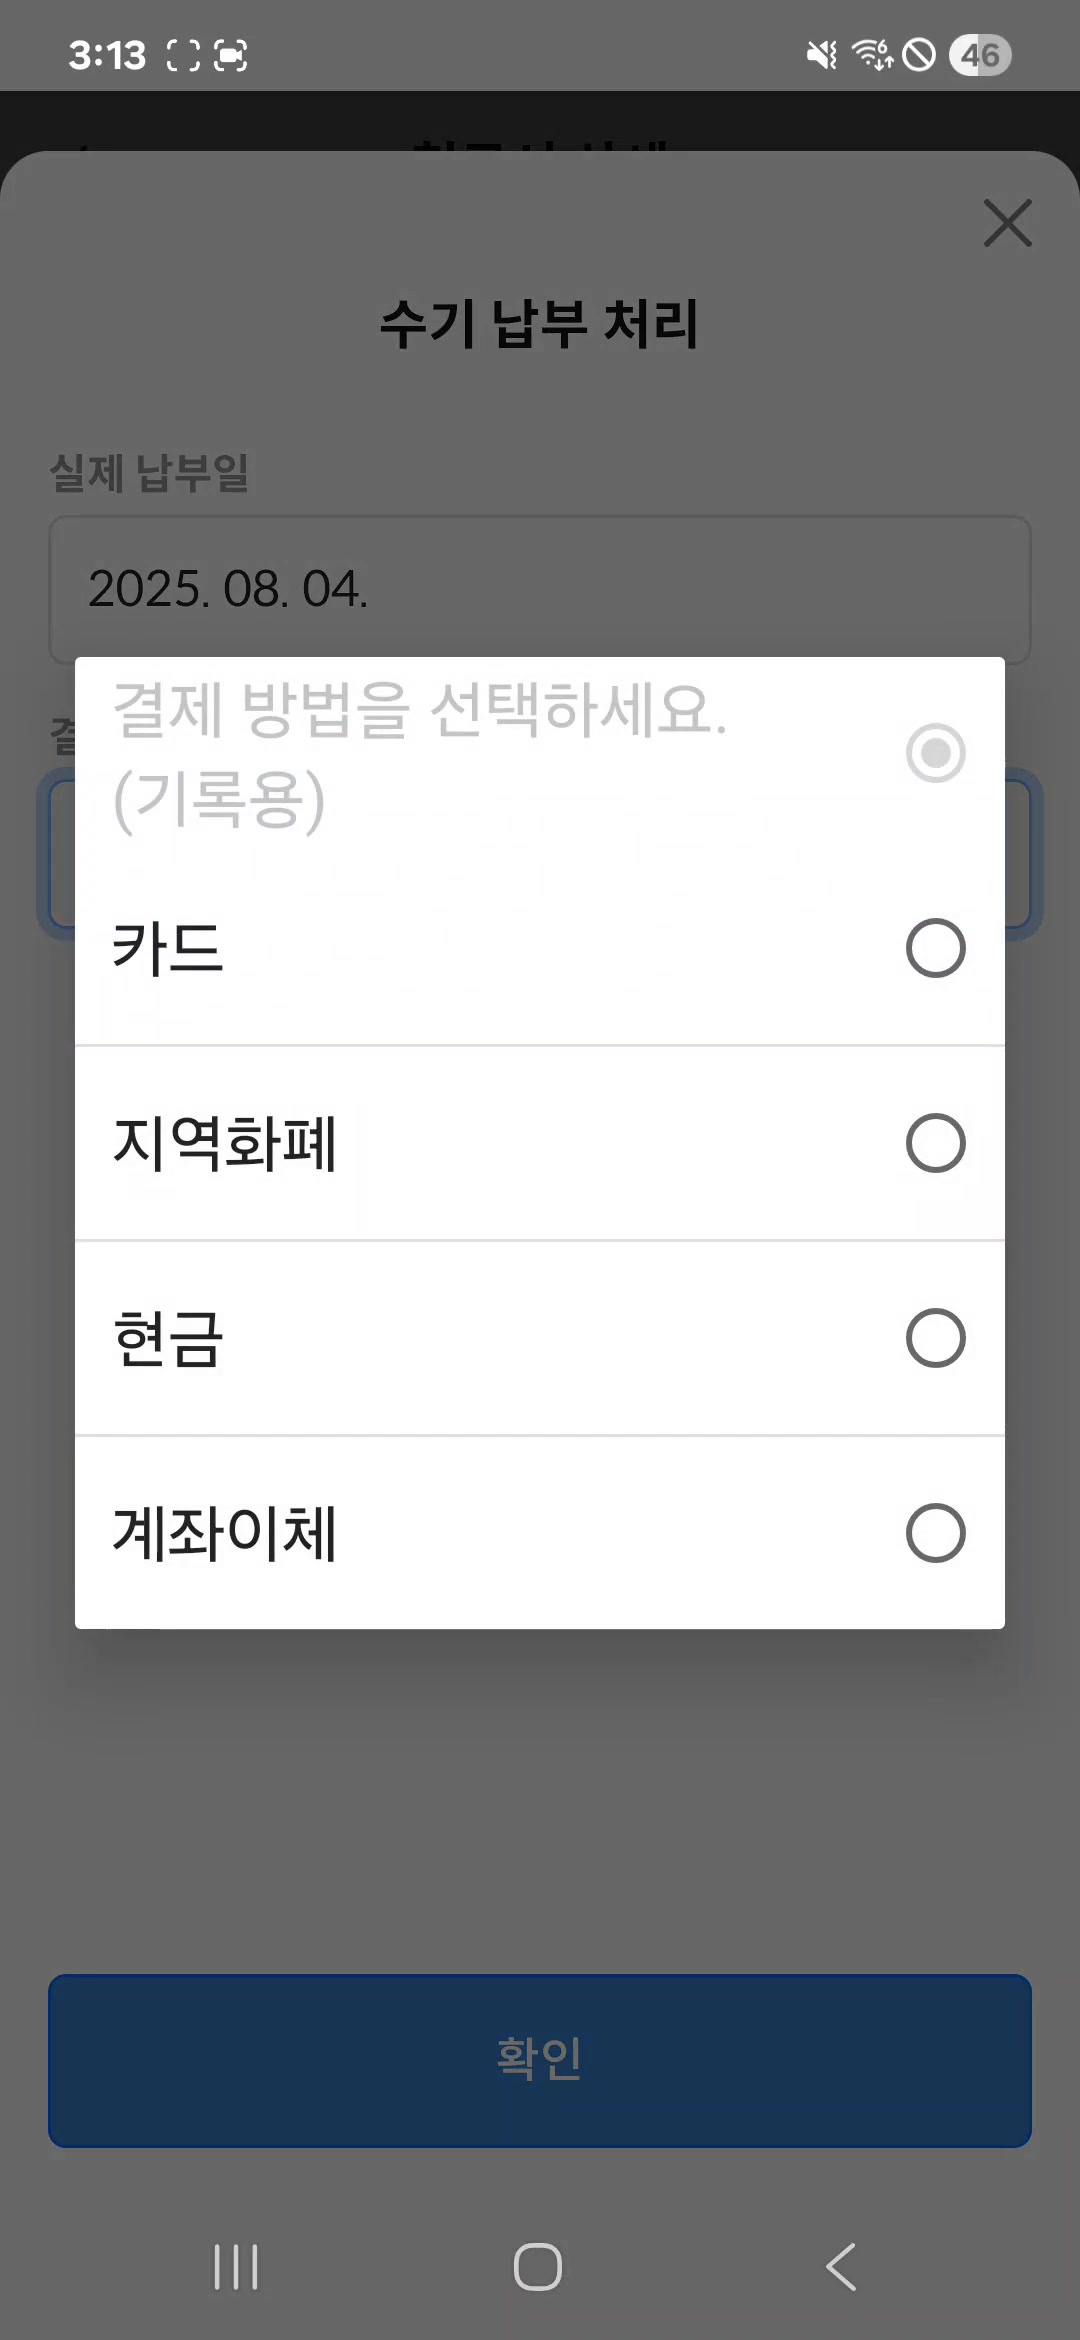Open the recent apps navigation icon
Image resolution: width=1080 pixels, height=2340 pixels.
[236, 2266]
